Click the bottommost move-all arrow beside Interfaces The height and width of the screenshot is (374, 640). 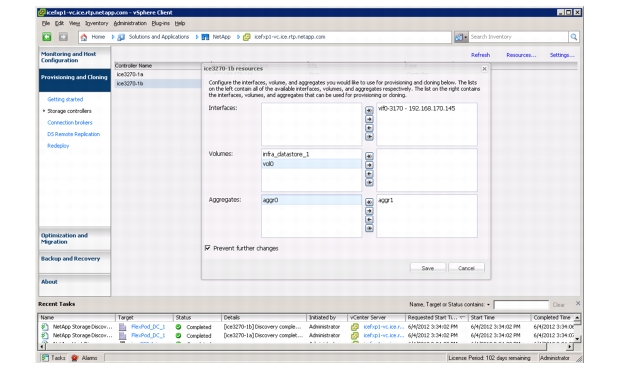(x=369, y=137)
